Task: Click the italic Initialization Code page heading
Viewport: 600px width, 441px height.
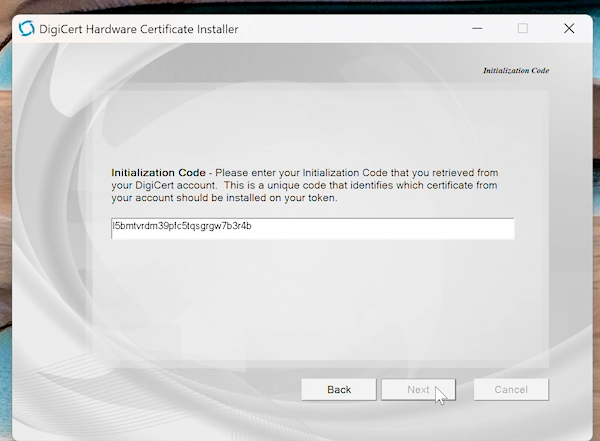Action: point(515,71)
